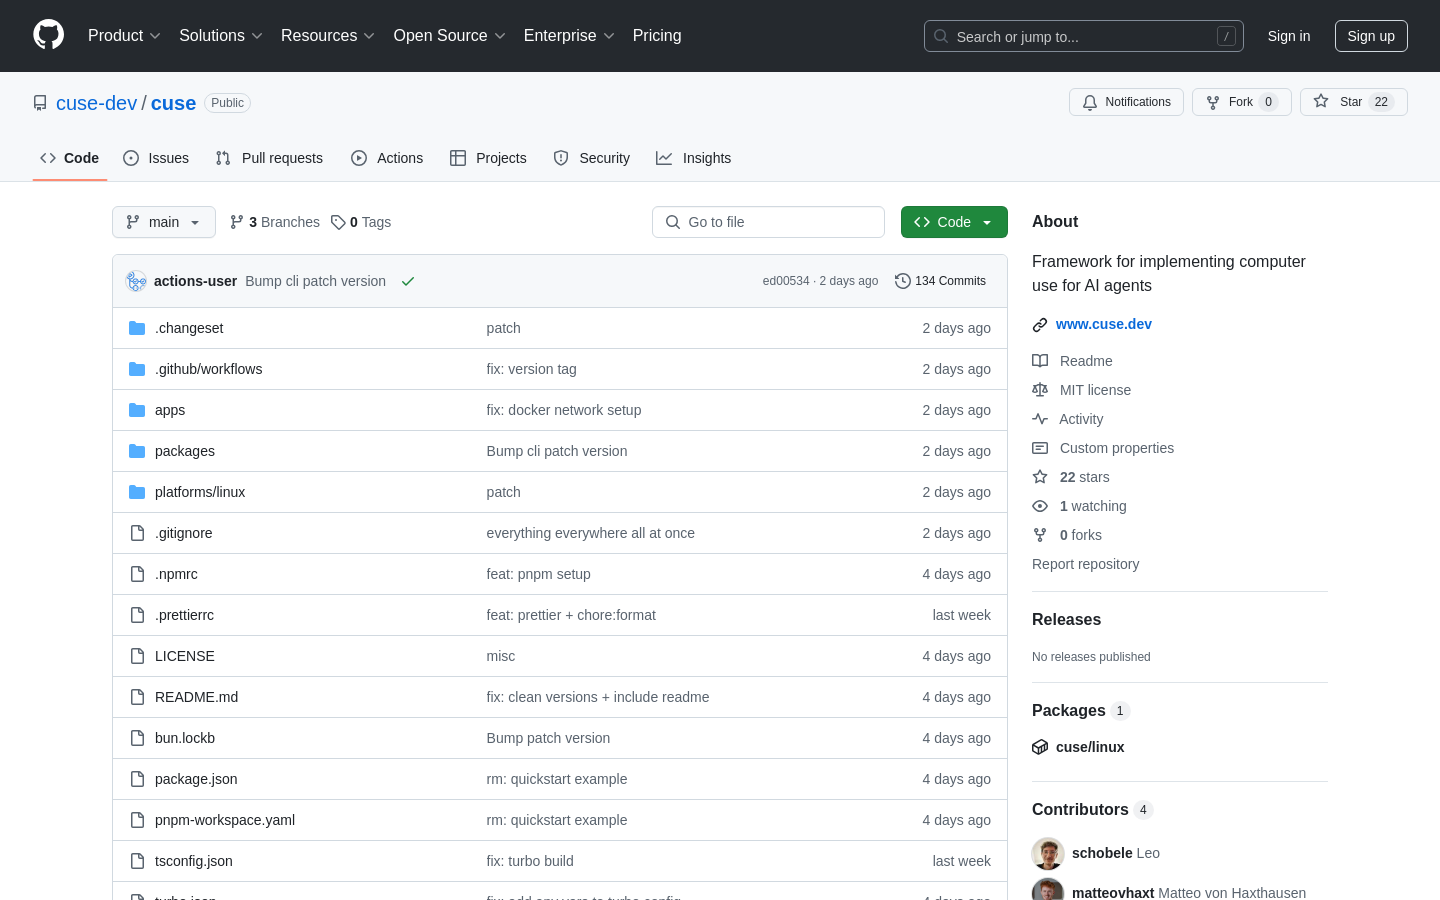1440x900 pixels.
Task: Open the Actions tab
Action: (x=387, y=158)
